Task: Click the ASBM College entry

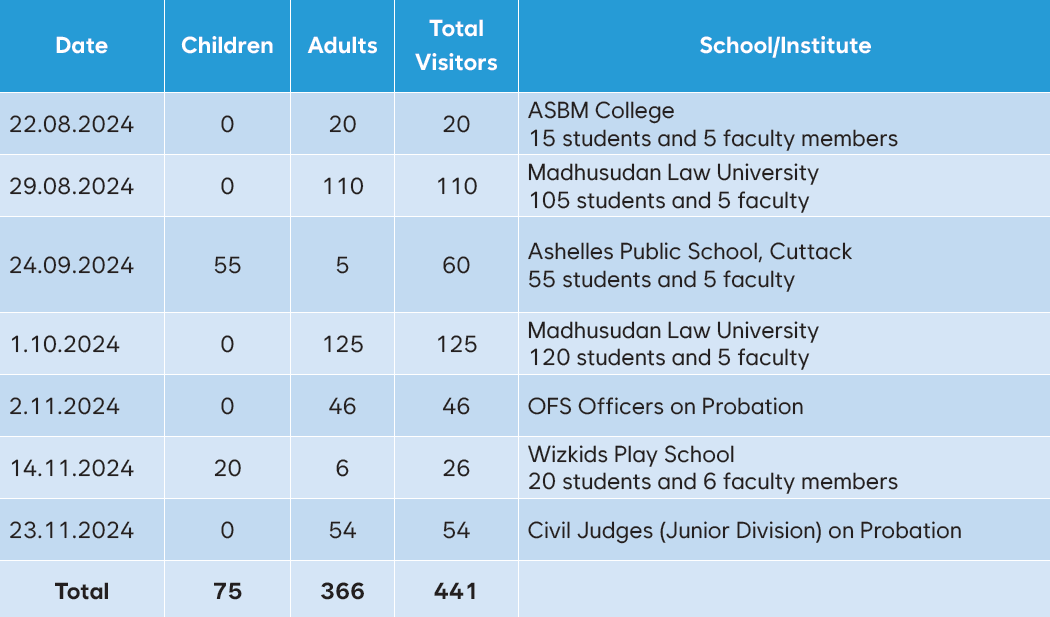Action: (x=601, y=111)
